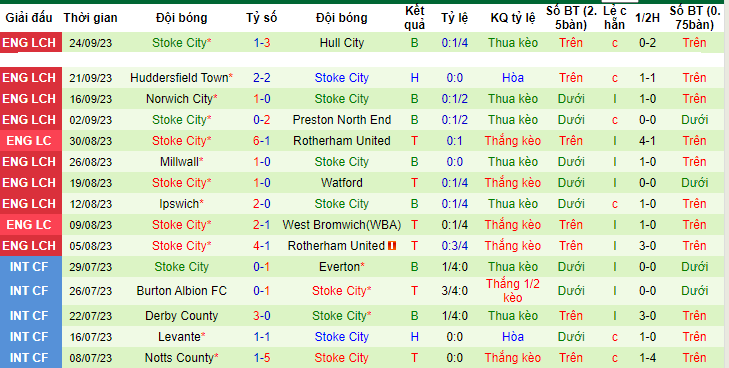729x368 pixels.
Task: Click the ENG LCH league badge for 24/09/23
Action: 29,43
